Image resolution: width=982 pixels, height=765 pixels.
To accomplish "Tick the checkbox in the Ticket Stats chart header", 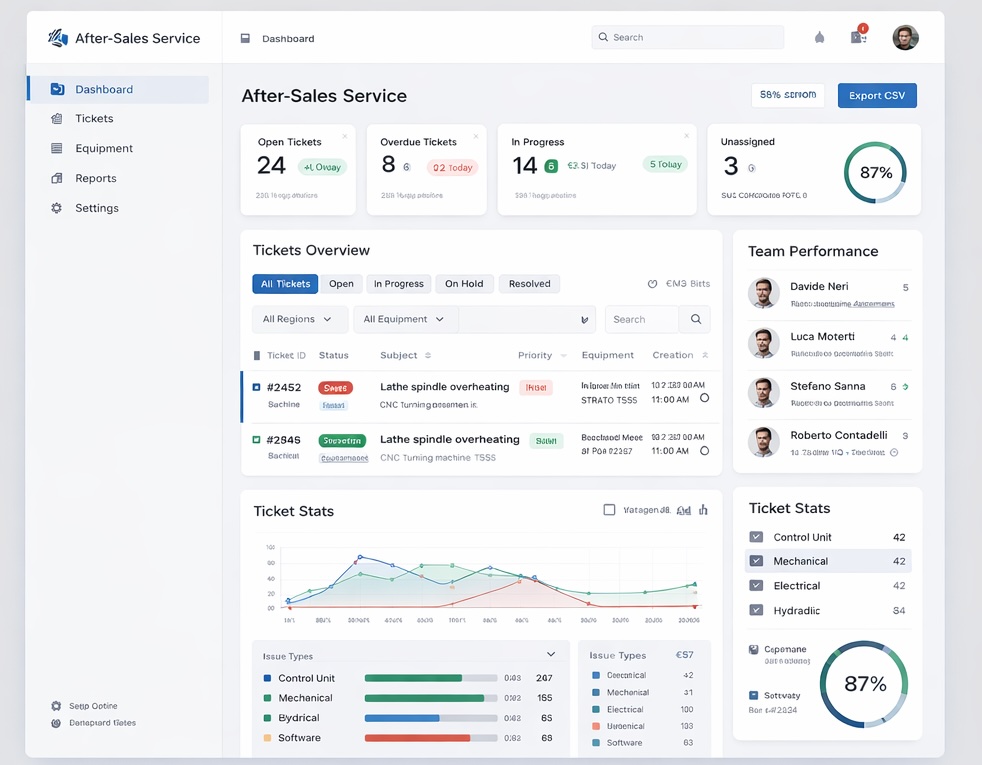I will coord(609,510).
